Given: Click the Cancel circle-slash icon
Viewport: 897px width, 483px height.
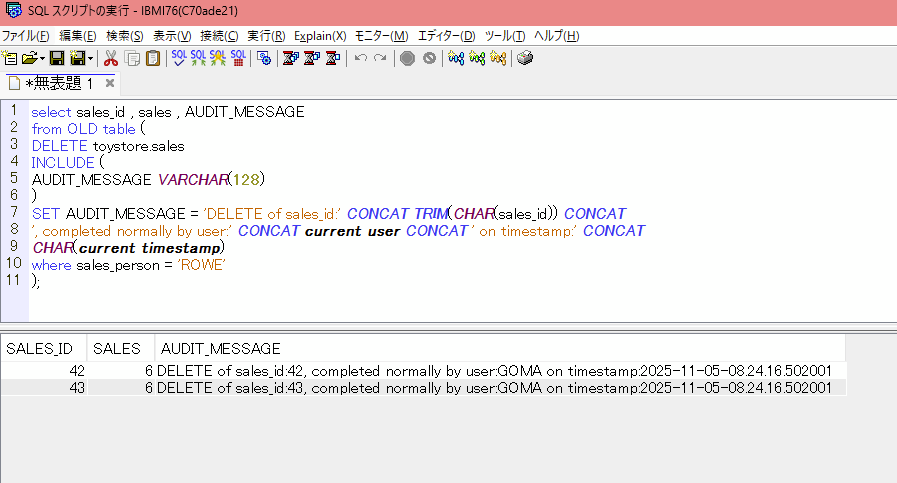Looking at the screenshot, I should [429, 58].
